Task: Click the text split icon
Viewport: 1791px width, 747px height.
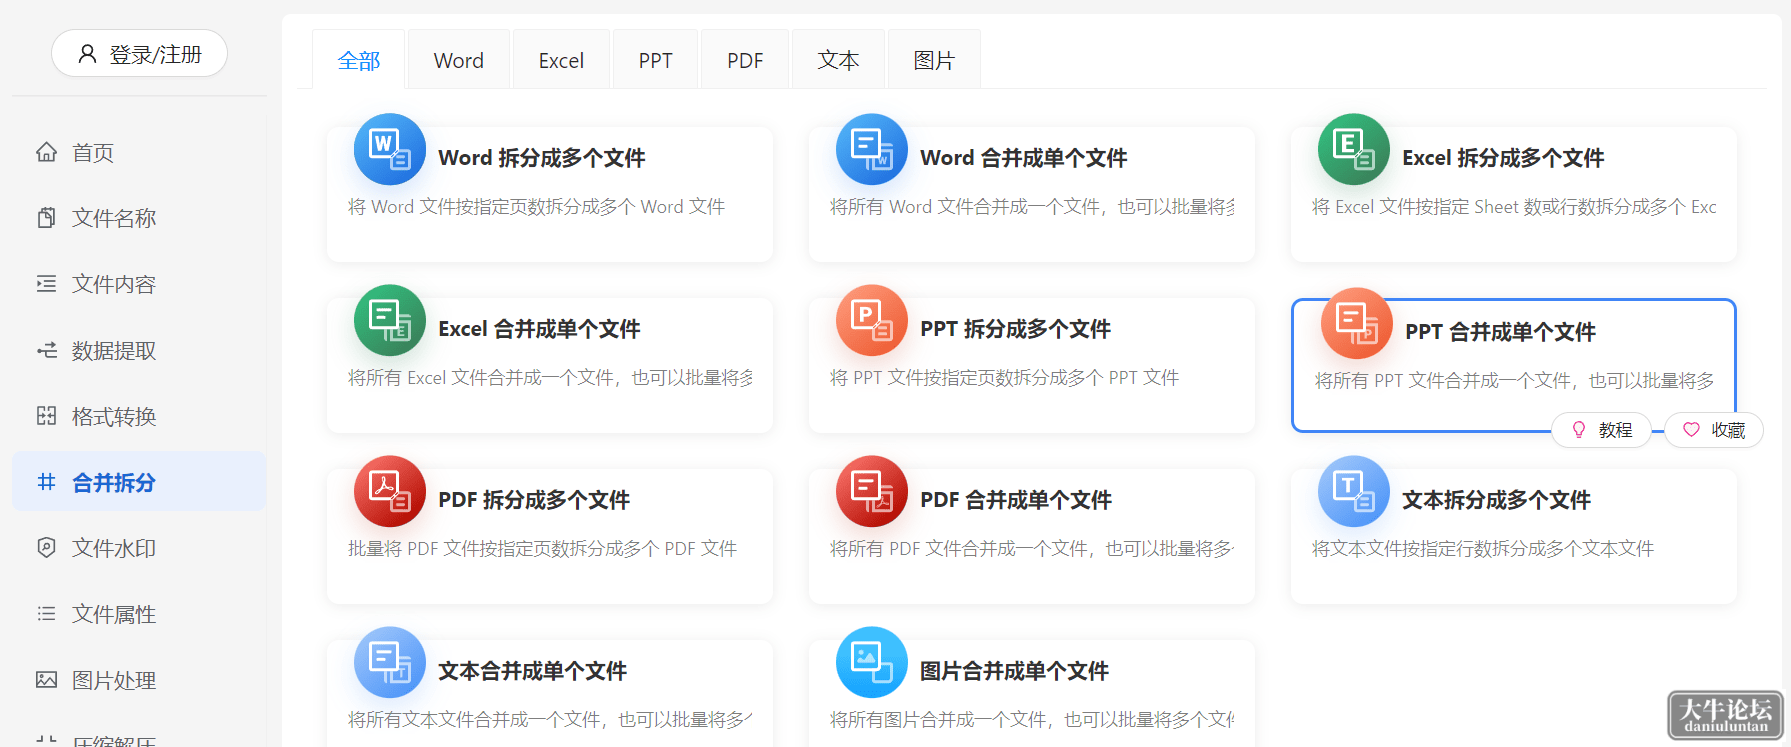Action: 1354,491
